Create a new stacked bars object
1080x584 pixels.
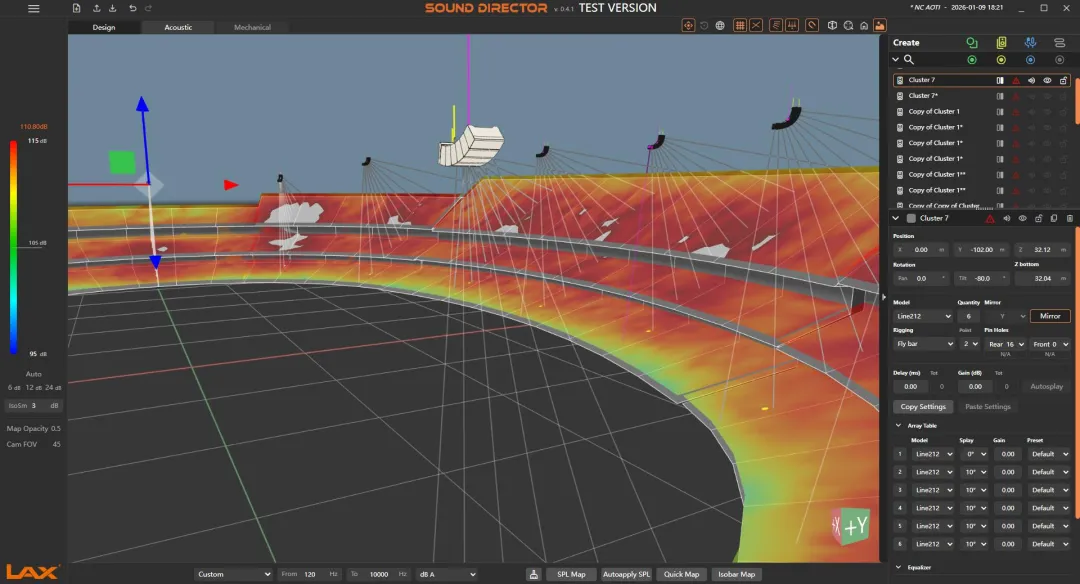[1059, 43]
